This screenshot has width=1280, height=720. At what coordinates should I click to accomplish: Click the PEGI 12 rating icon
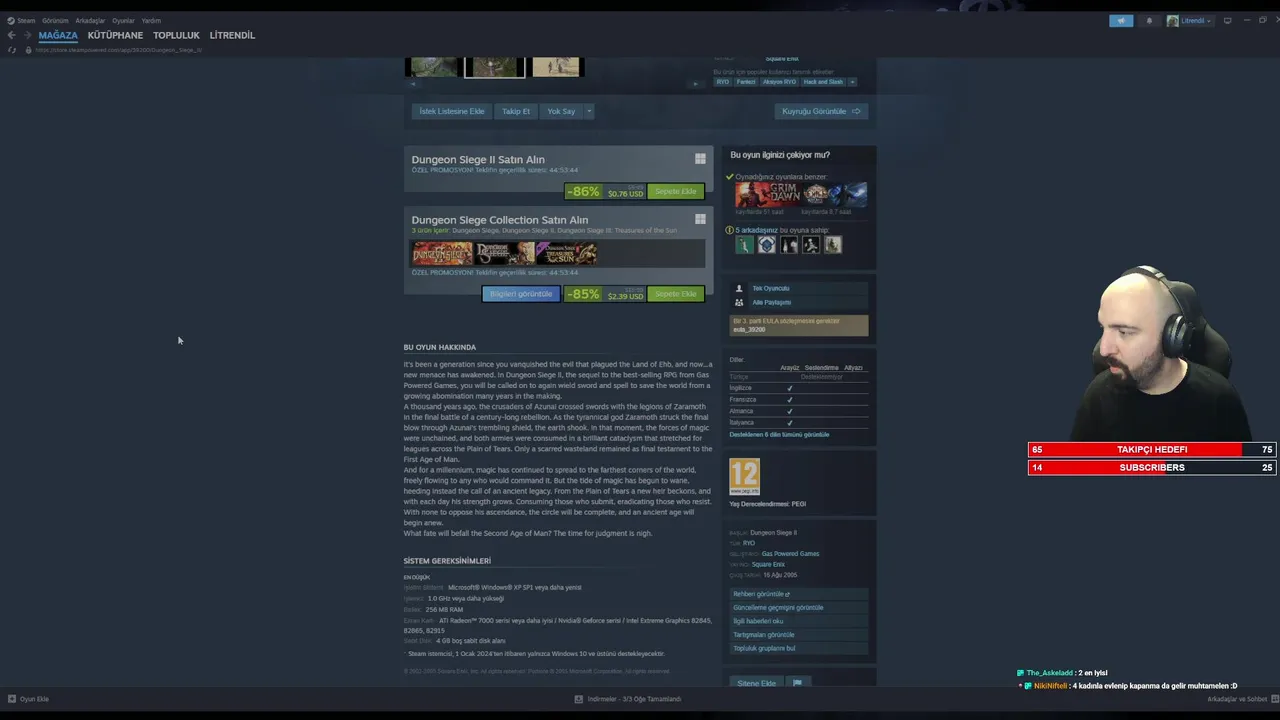744,477
